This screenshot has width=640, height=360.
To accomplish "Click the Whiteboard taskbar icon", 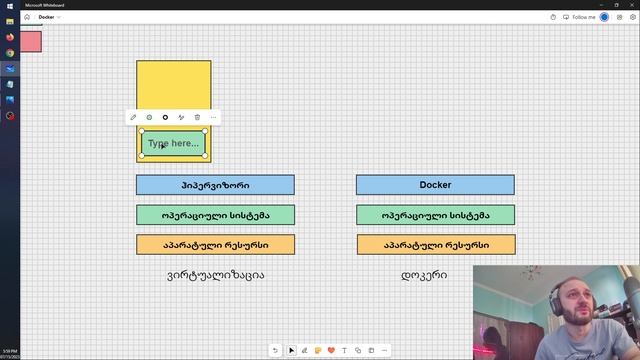I will 10,69.
